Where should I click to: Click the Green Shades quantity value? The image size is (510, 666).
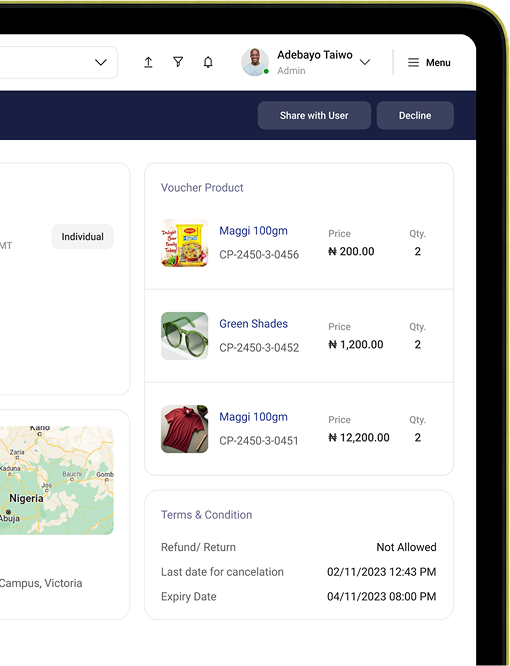418,344
